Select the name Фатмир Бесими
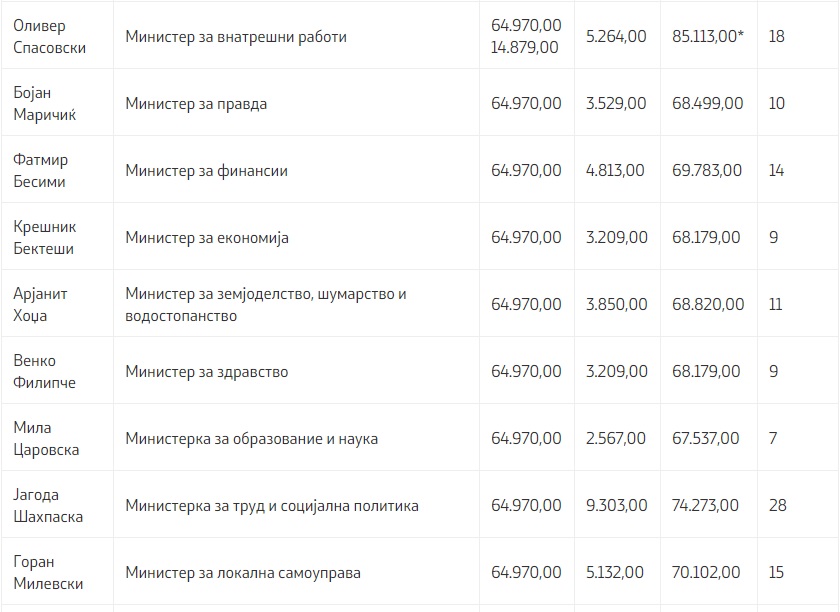This screenshot has height=612, width=840. [x=41, y=170]
